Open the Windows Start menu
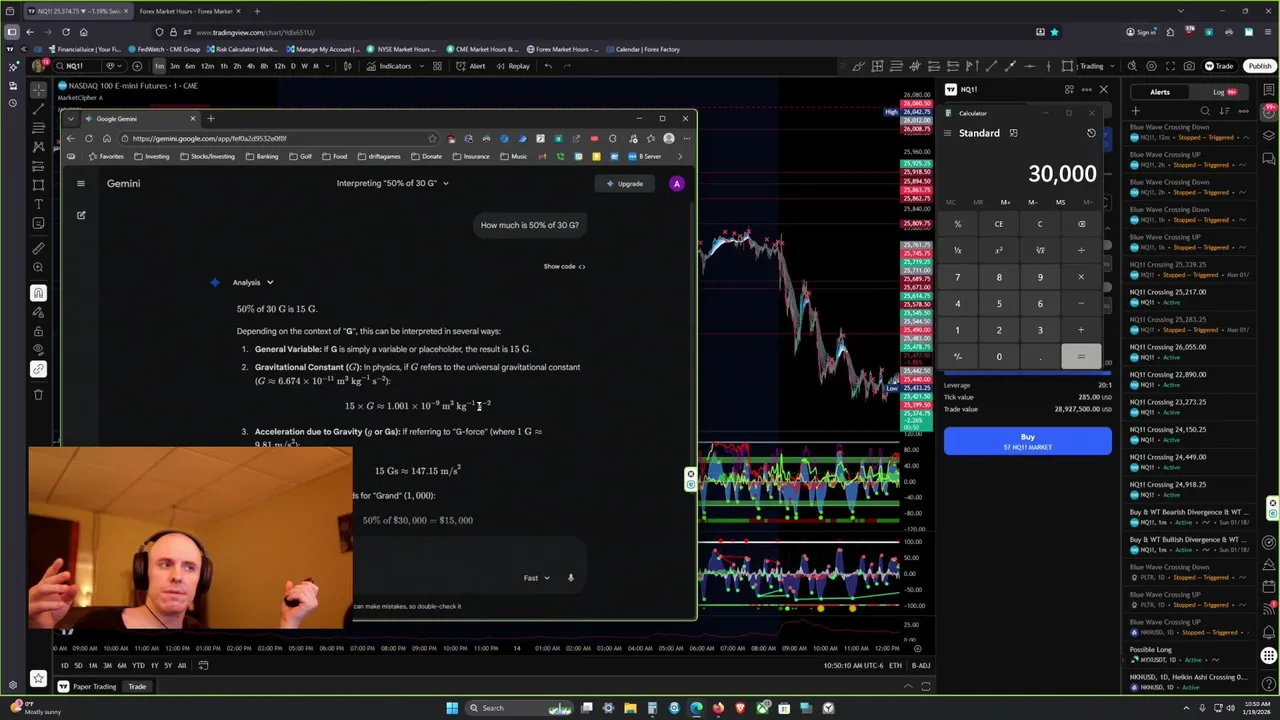The image size is (1280, 720). point(452,708)
